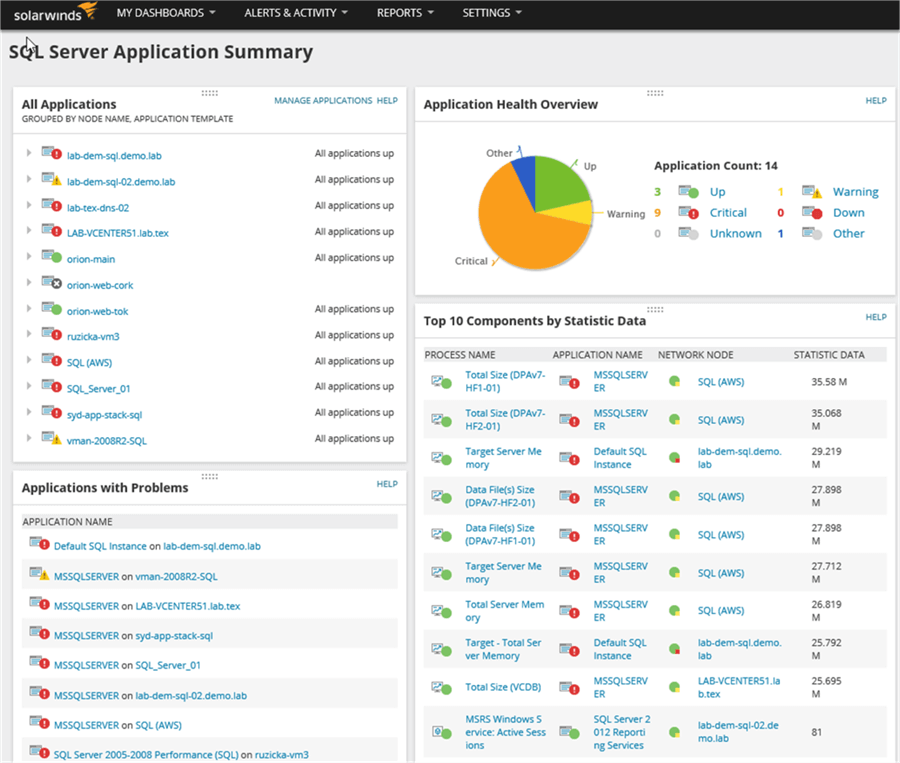Click critical status icon for SQL_Server_01 node
Screen dimensions: 900x763
52,385
